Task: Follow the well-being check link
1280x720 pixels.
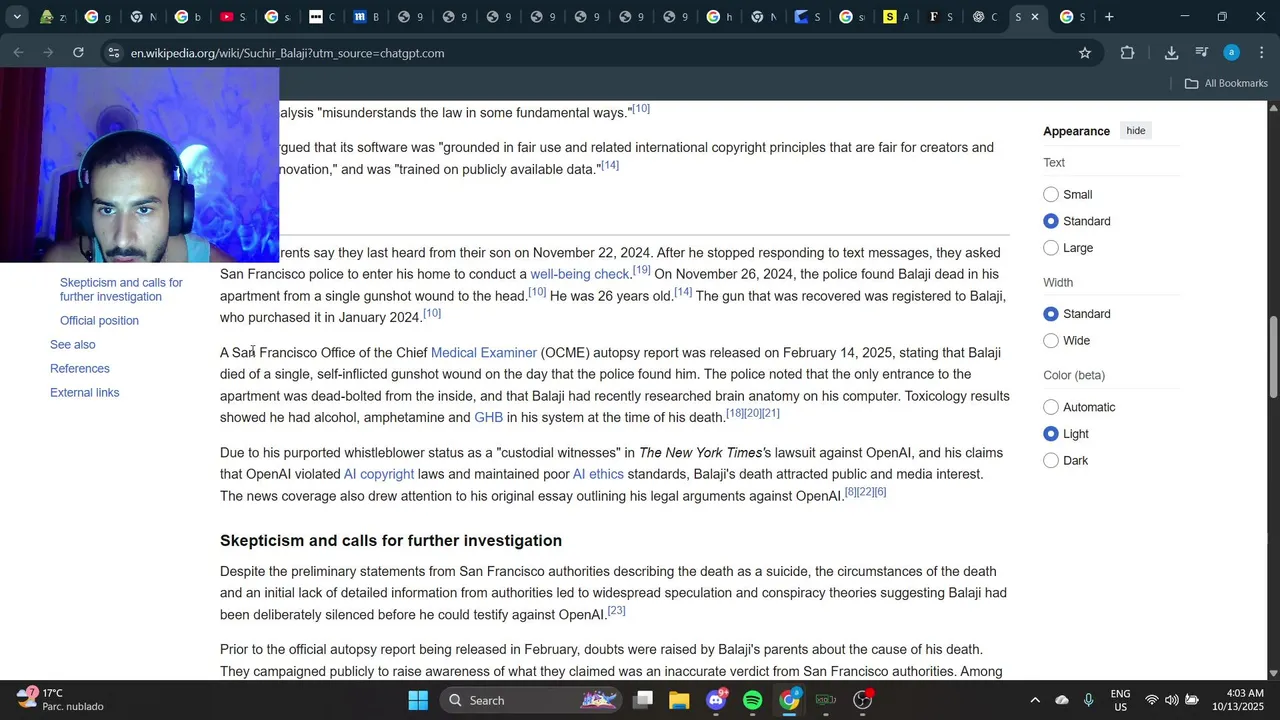Action: coord(580,274)
